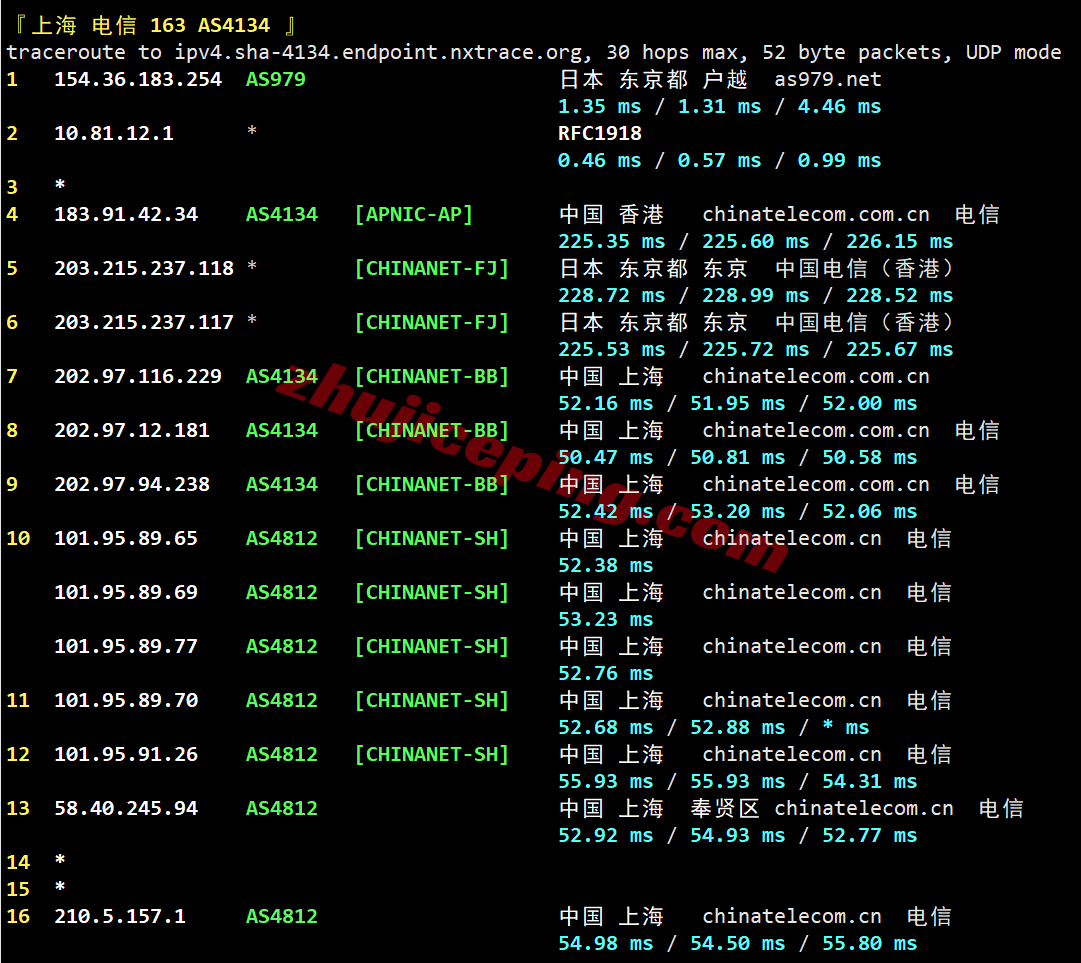Image resolution: width=1081 pixels, height=963 pixels.
Task: Click the [APNIC-AP] tag on hop 4
Action: 413,214
